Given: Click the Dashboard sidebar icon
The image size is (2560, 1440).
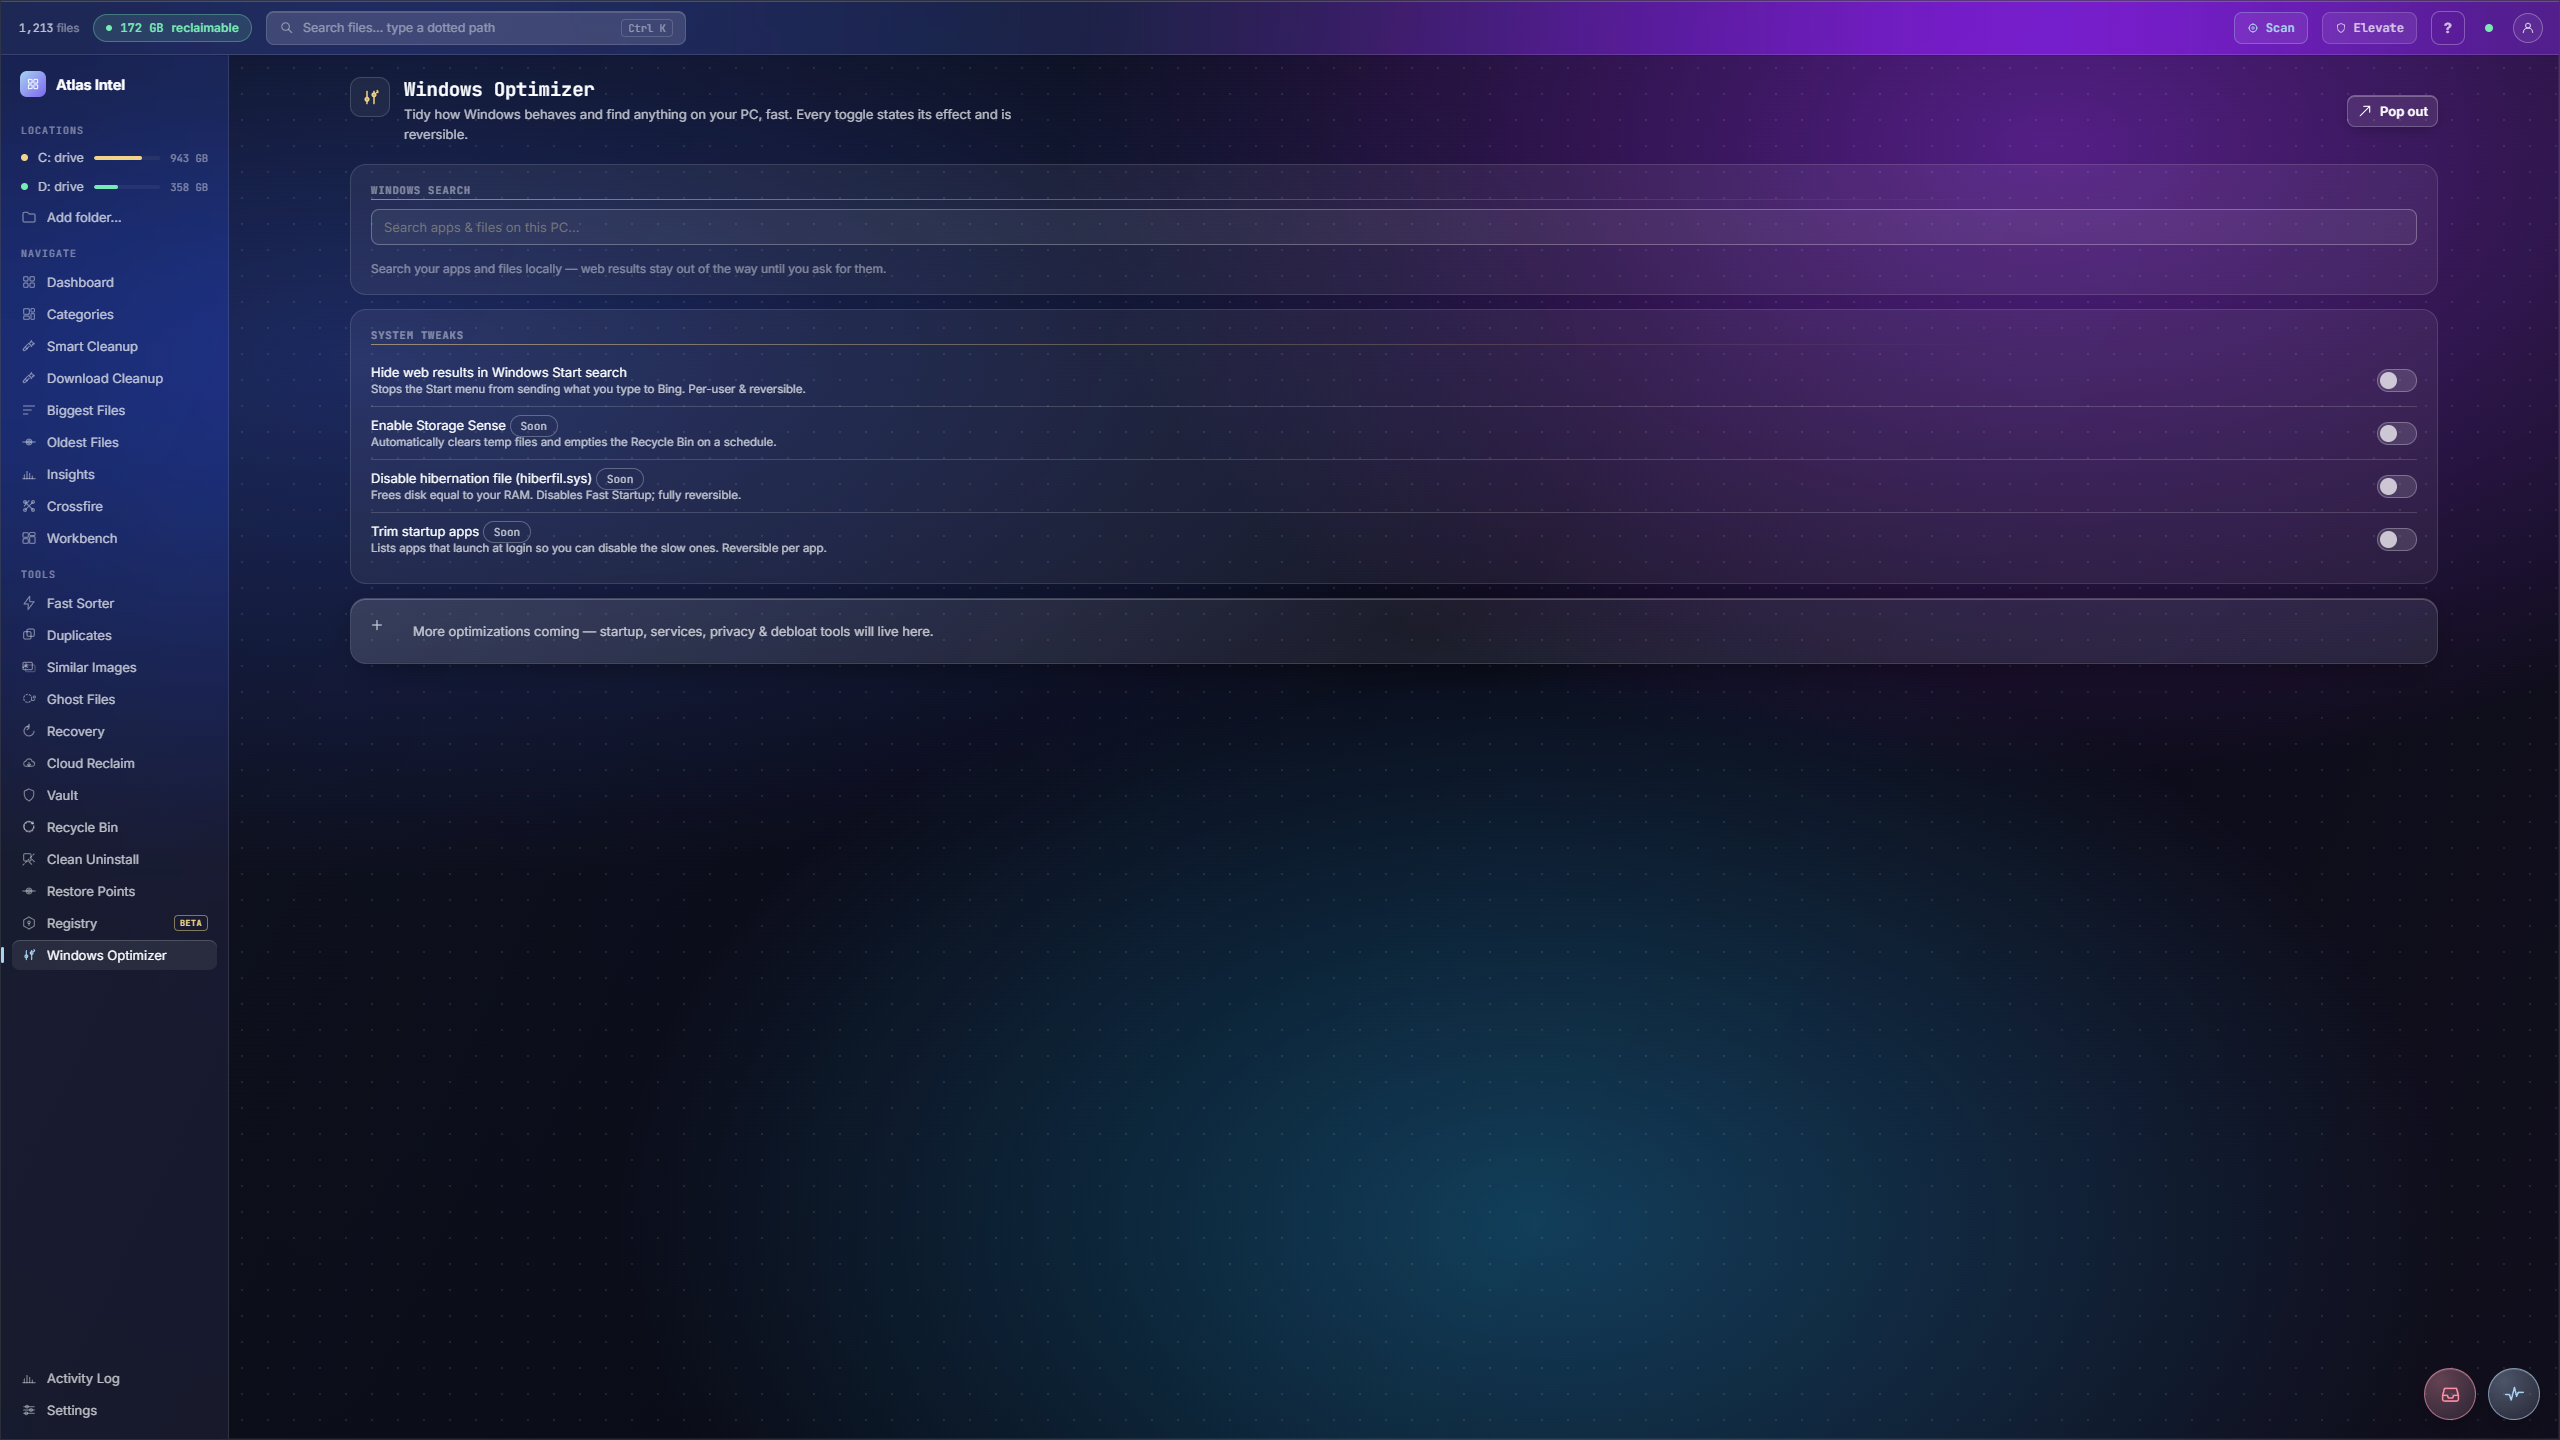Looking at the screenshot, I should pos(29,283).
